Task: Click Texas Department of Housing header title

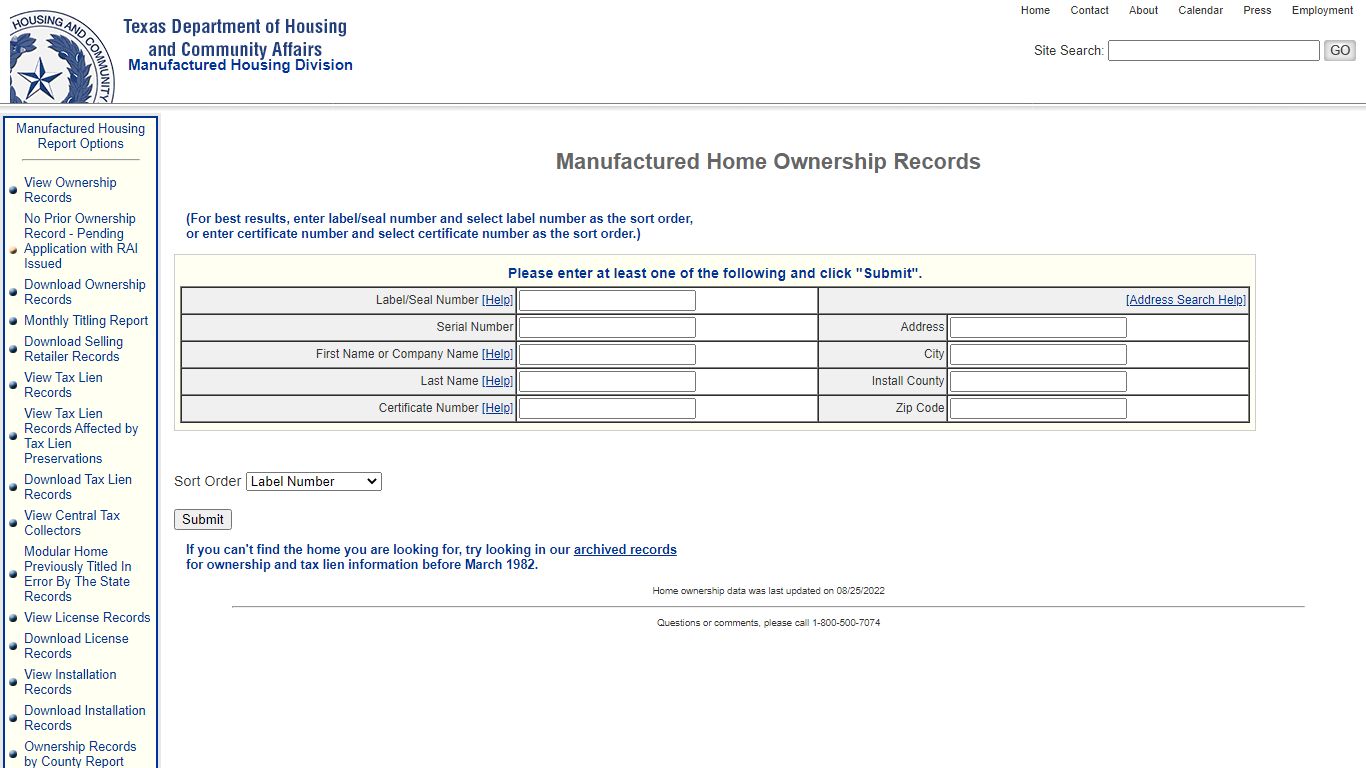Action: tap(235, 38)
